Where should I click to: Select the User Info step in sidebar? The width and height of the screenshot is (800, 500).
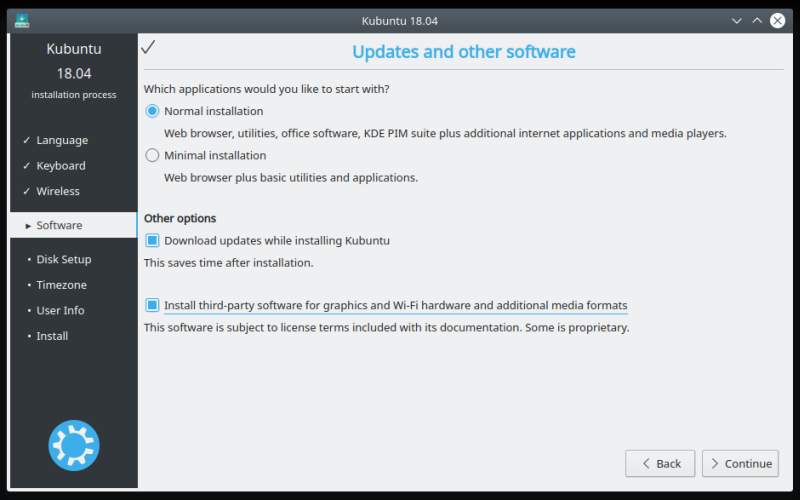point(60,310)
